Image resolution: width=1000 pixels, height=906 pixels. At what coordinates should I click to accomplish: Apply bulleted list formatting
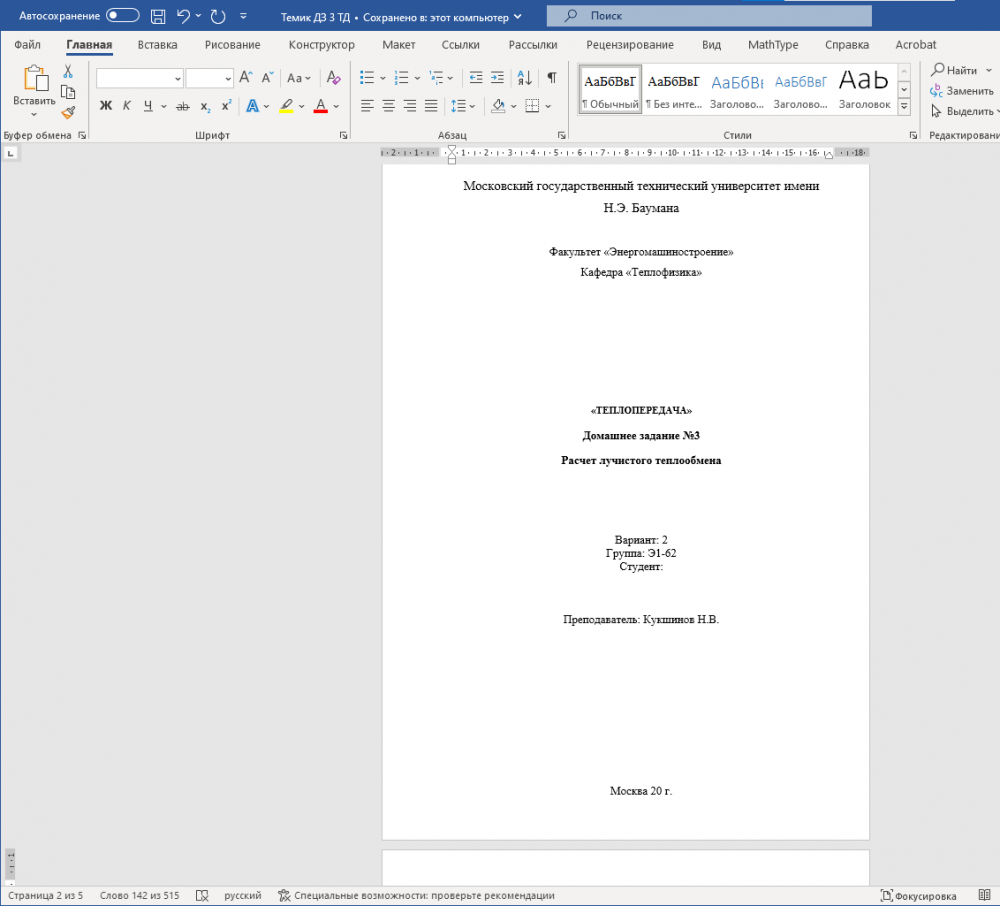click(x=367, y=78)
